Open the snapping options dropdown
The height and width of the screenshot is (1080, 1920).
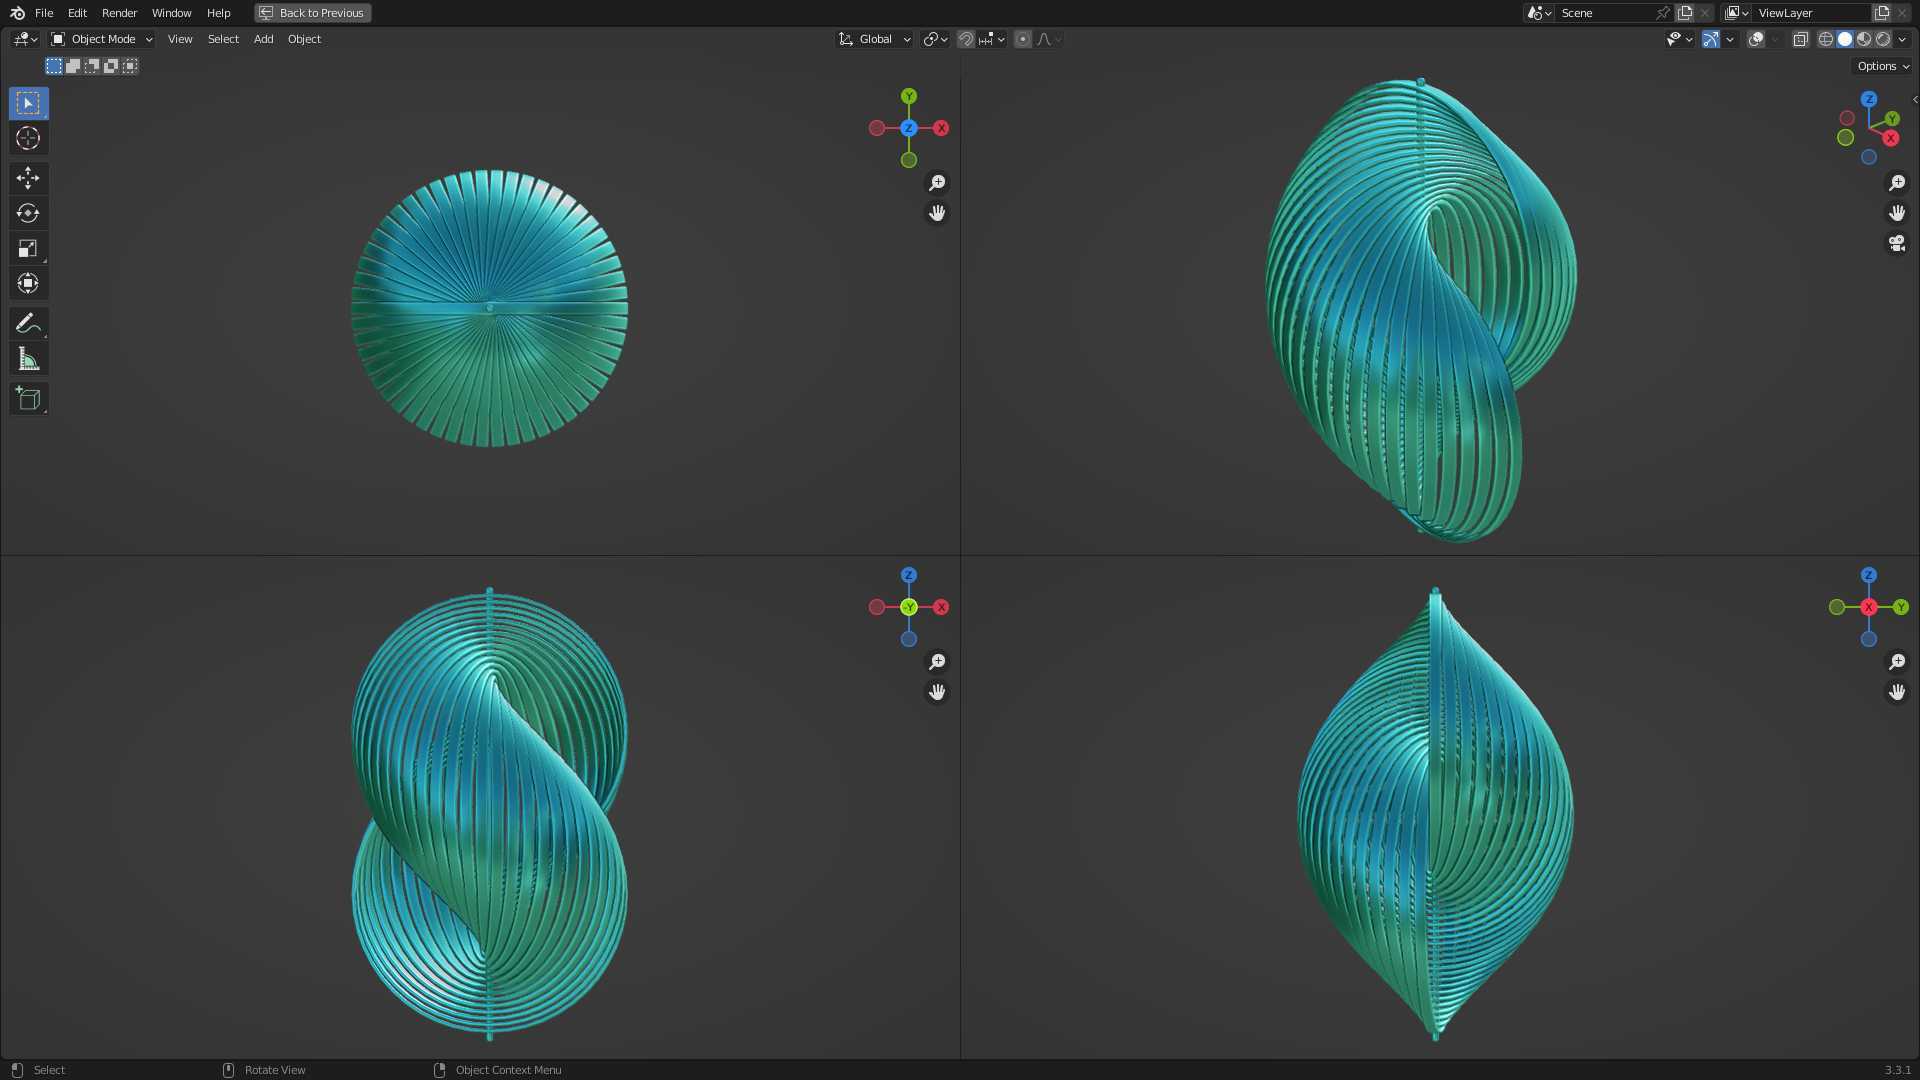(992, 39)
